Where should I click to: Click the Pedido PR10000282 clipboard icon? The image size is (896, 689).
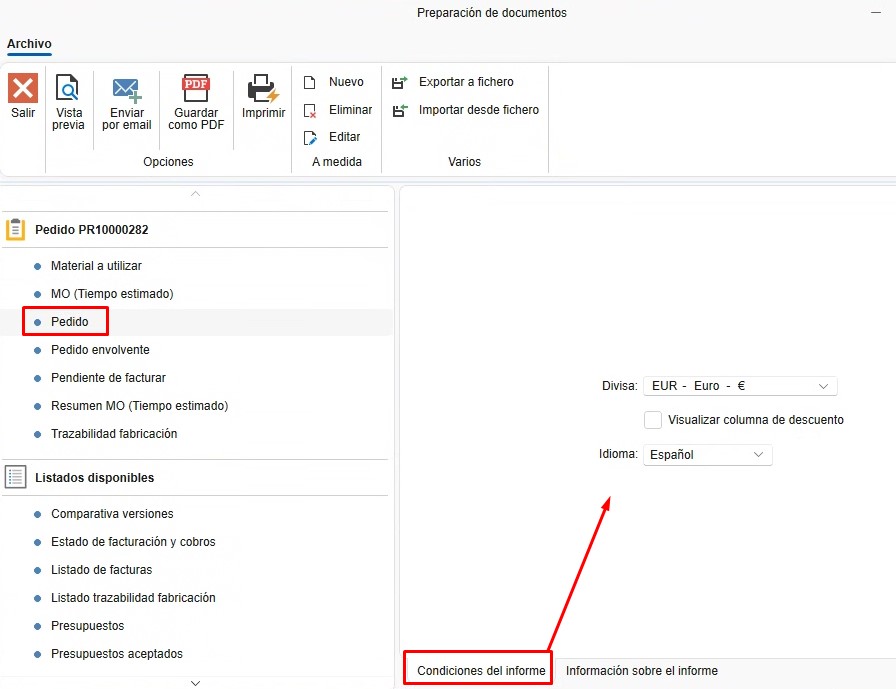coord(15,230)
